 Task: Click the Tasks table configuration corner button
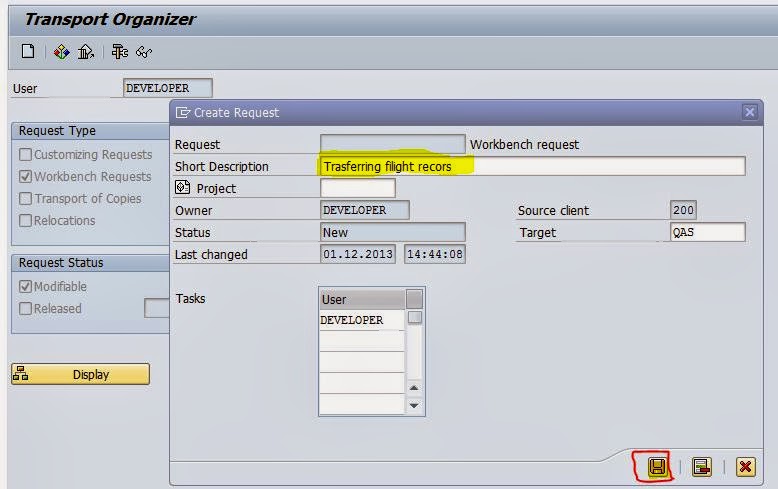tap(414, 299)
